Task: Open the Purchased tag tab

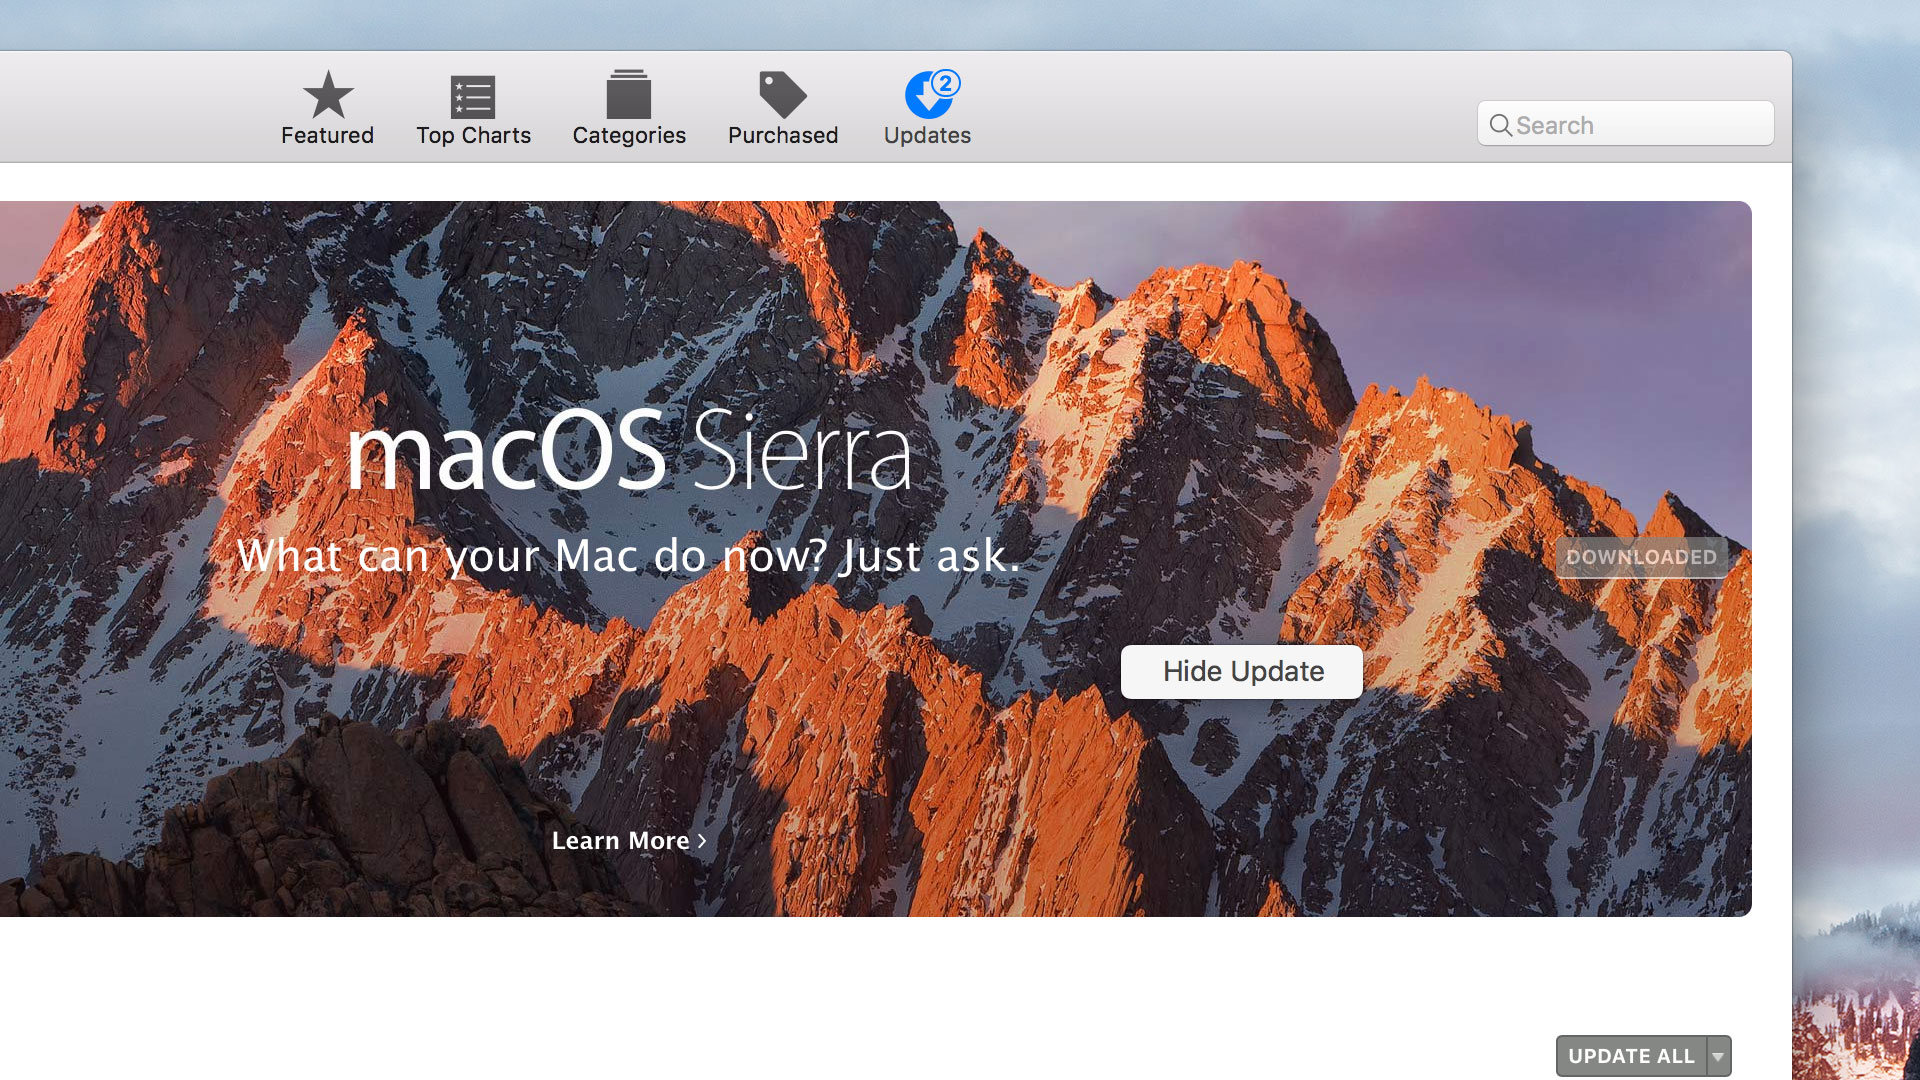Action: coord(783,109)
